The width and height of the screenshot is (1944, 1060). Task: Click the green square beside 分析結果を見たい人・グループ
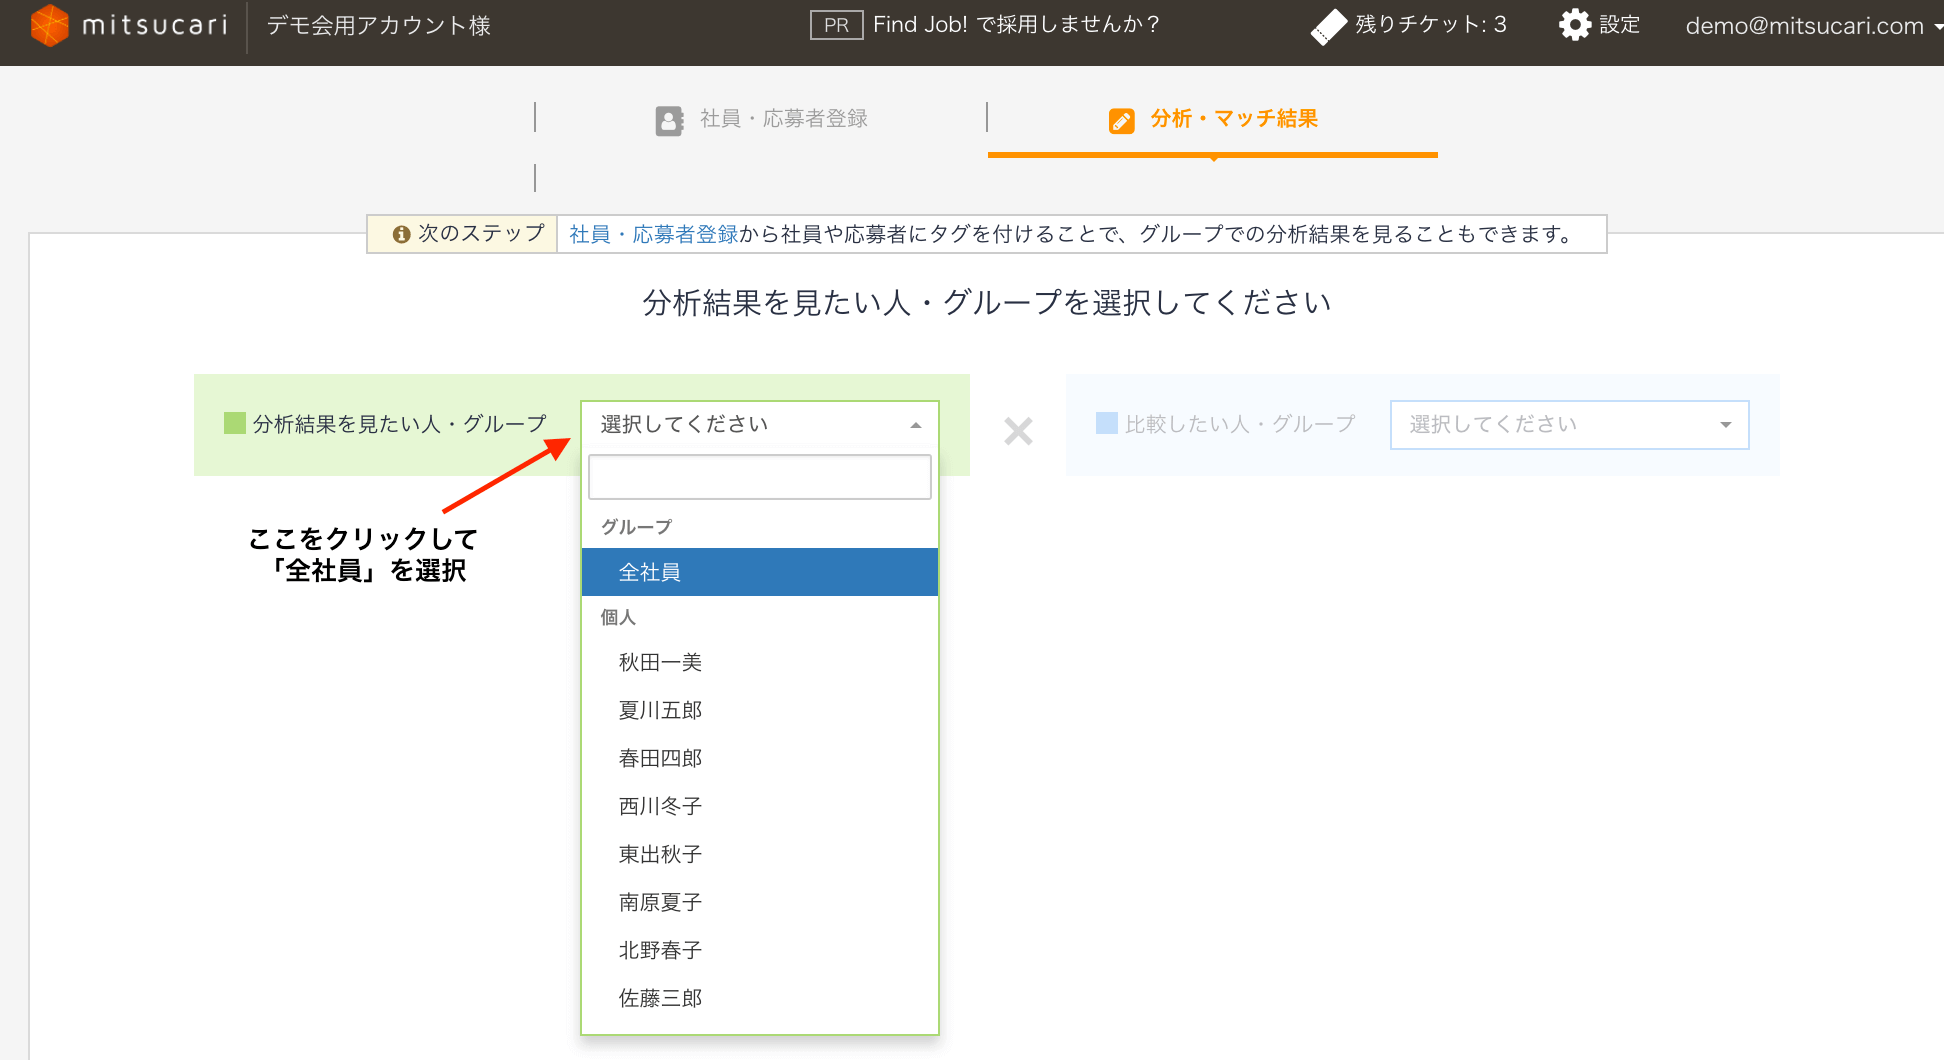(x=234, y=423)
